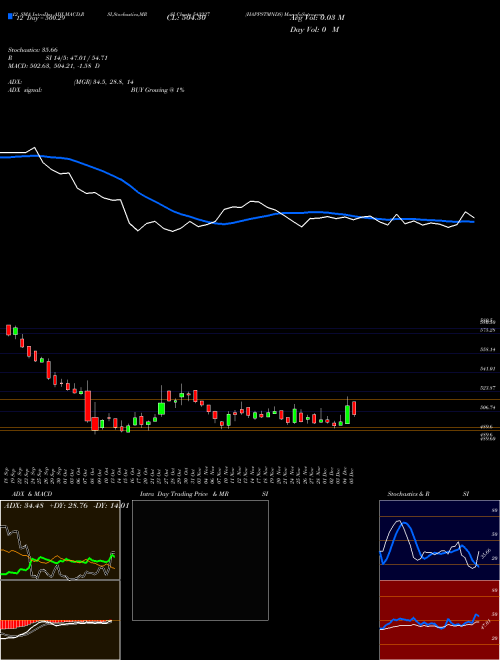Open the blue Stochastics chart panel
500x660 pixels.
point(439,540)
